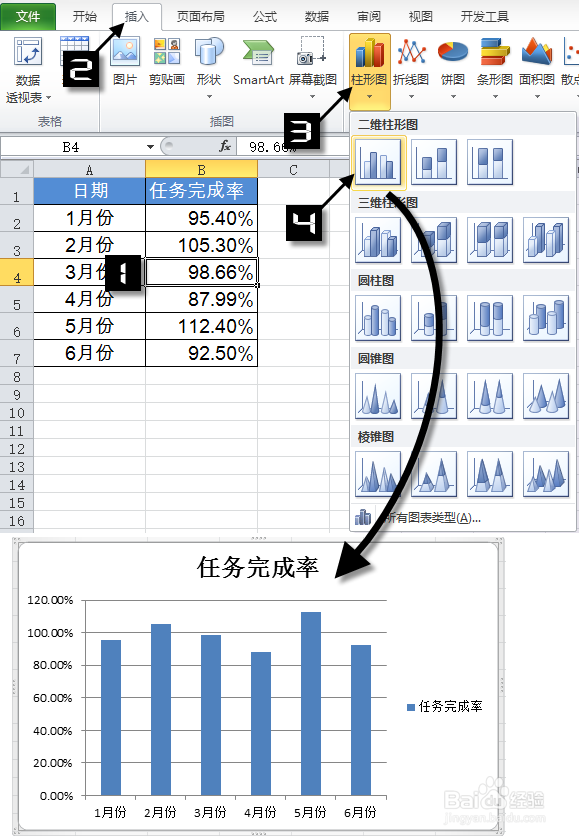579x839 pixels.
Task: Pick 100% stacked cylinder chart
Action: click(490, 318)
